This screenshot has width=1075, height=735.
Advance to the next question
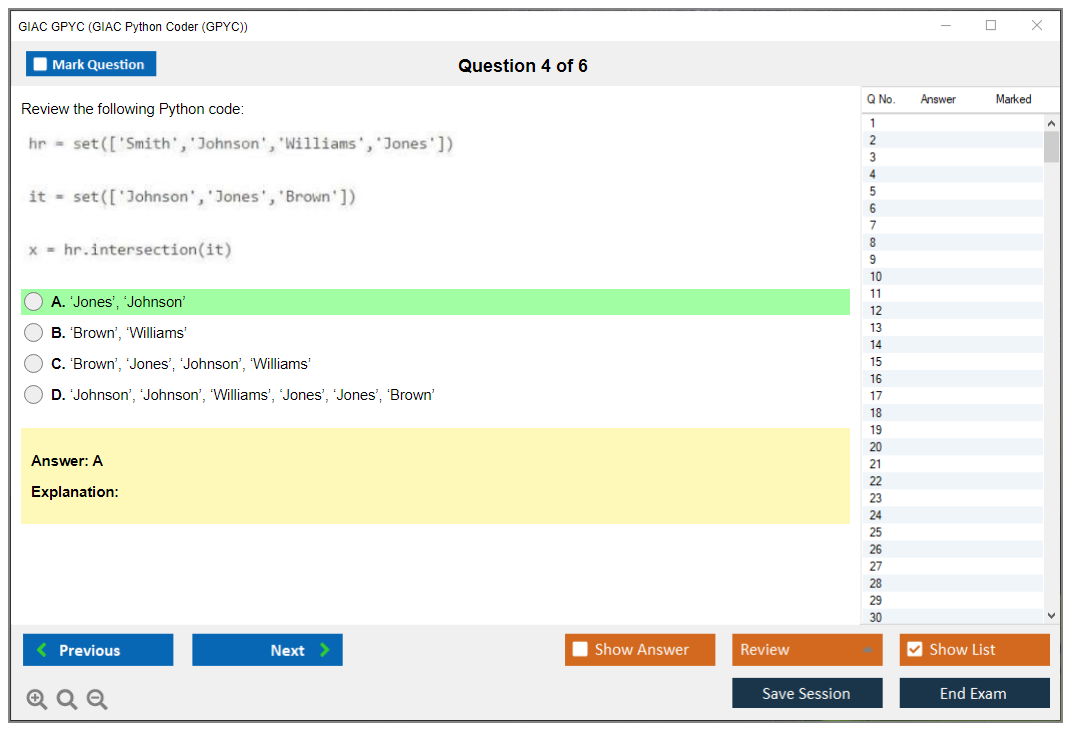point(267,650)
